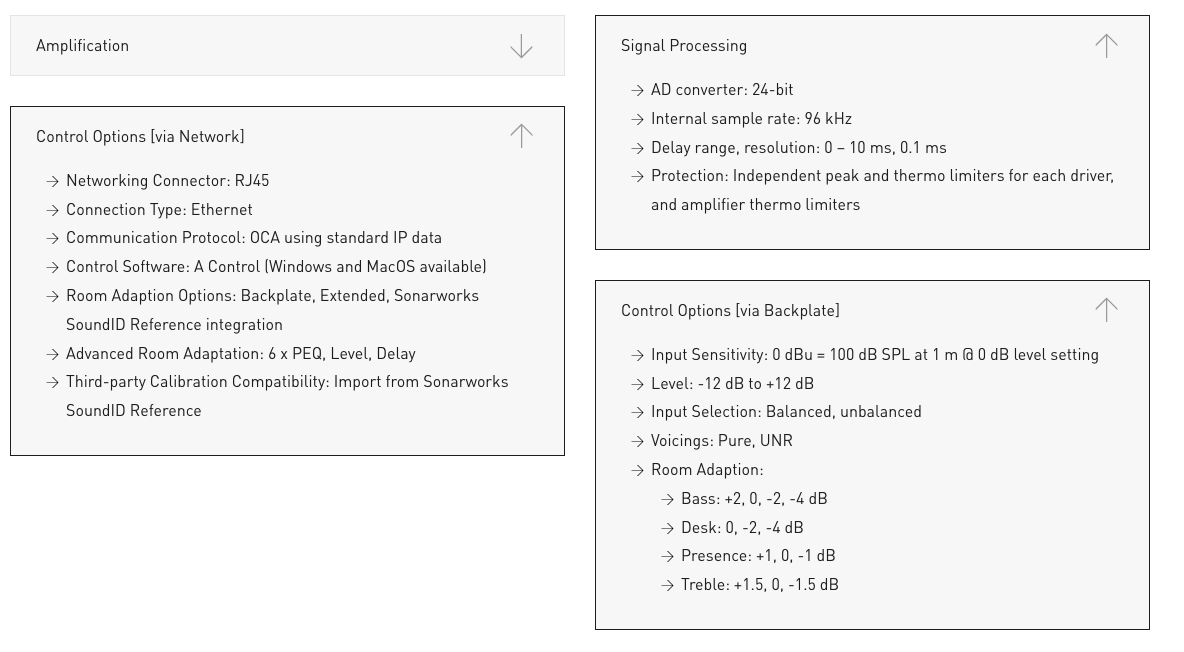Click the Amplification heading text

pyautogui.click(x=82, y=46)
